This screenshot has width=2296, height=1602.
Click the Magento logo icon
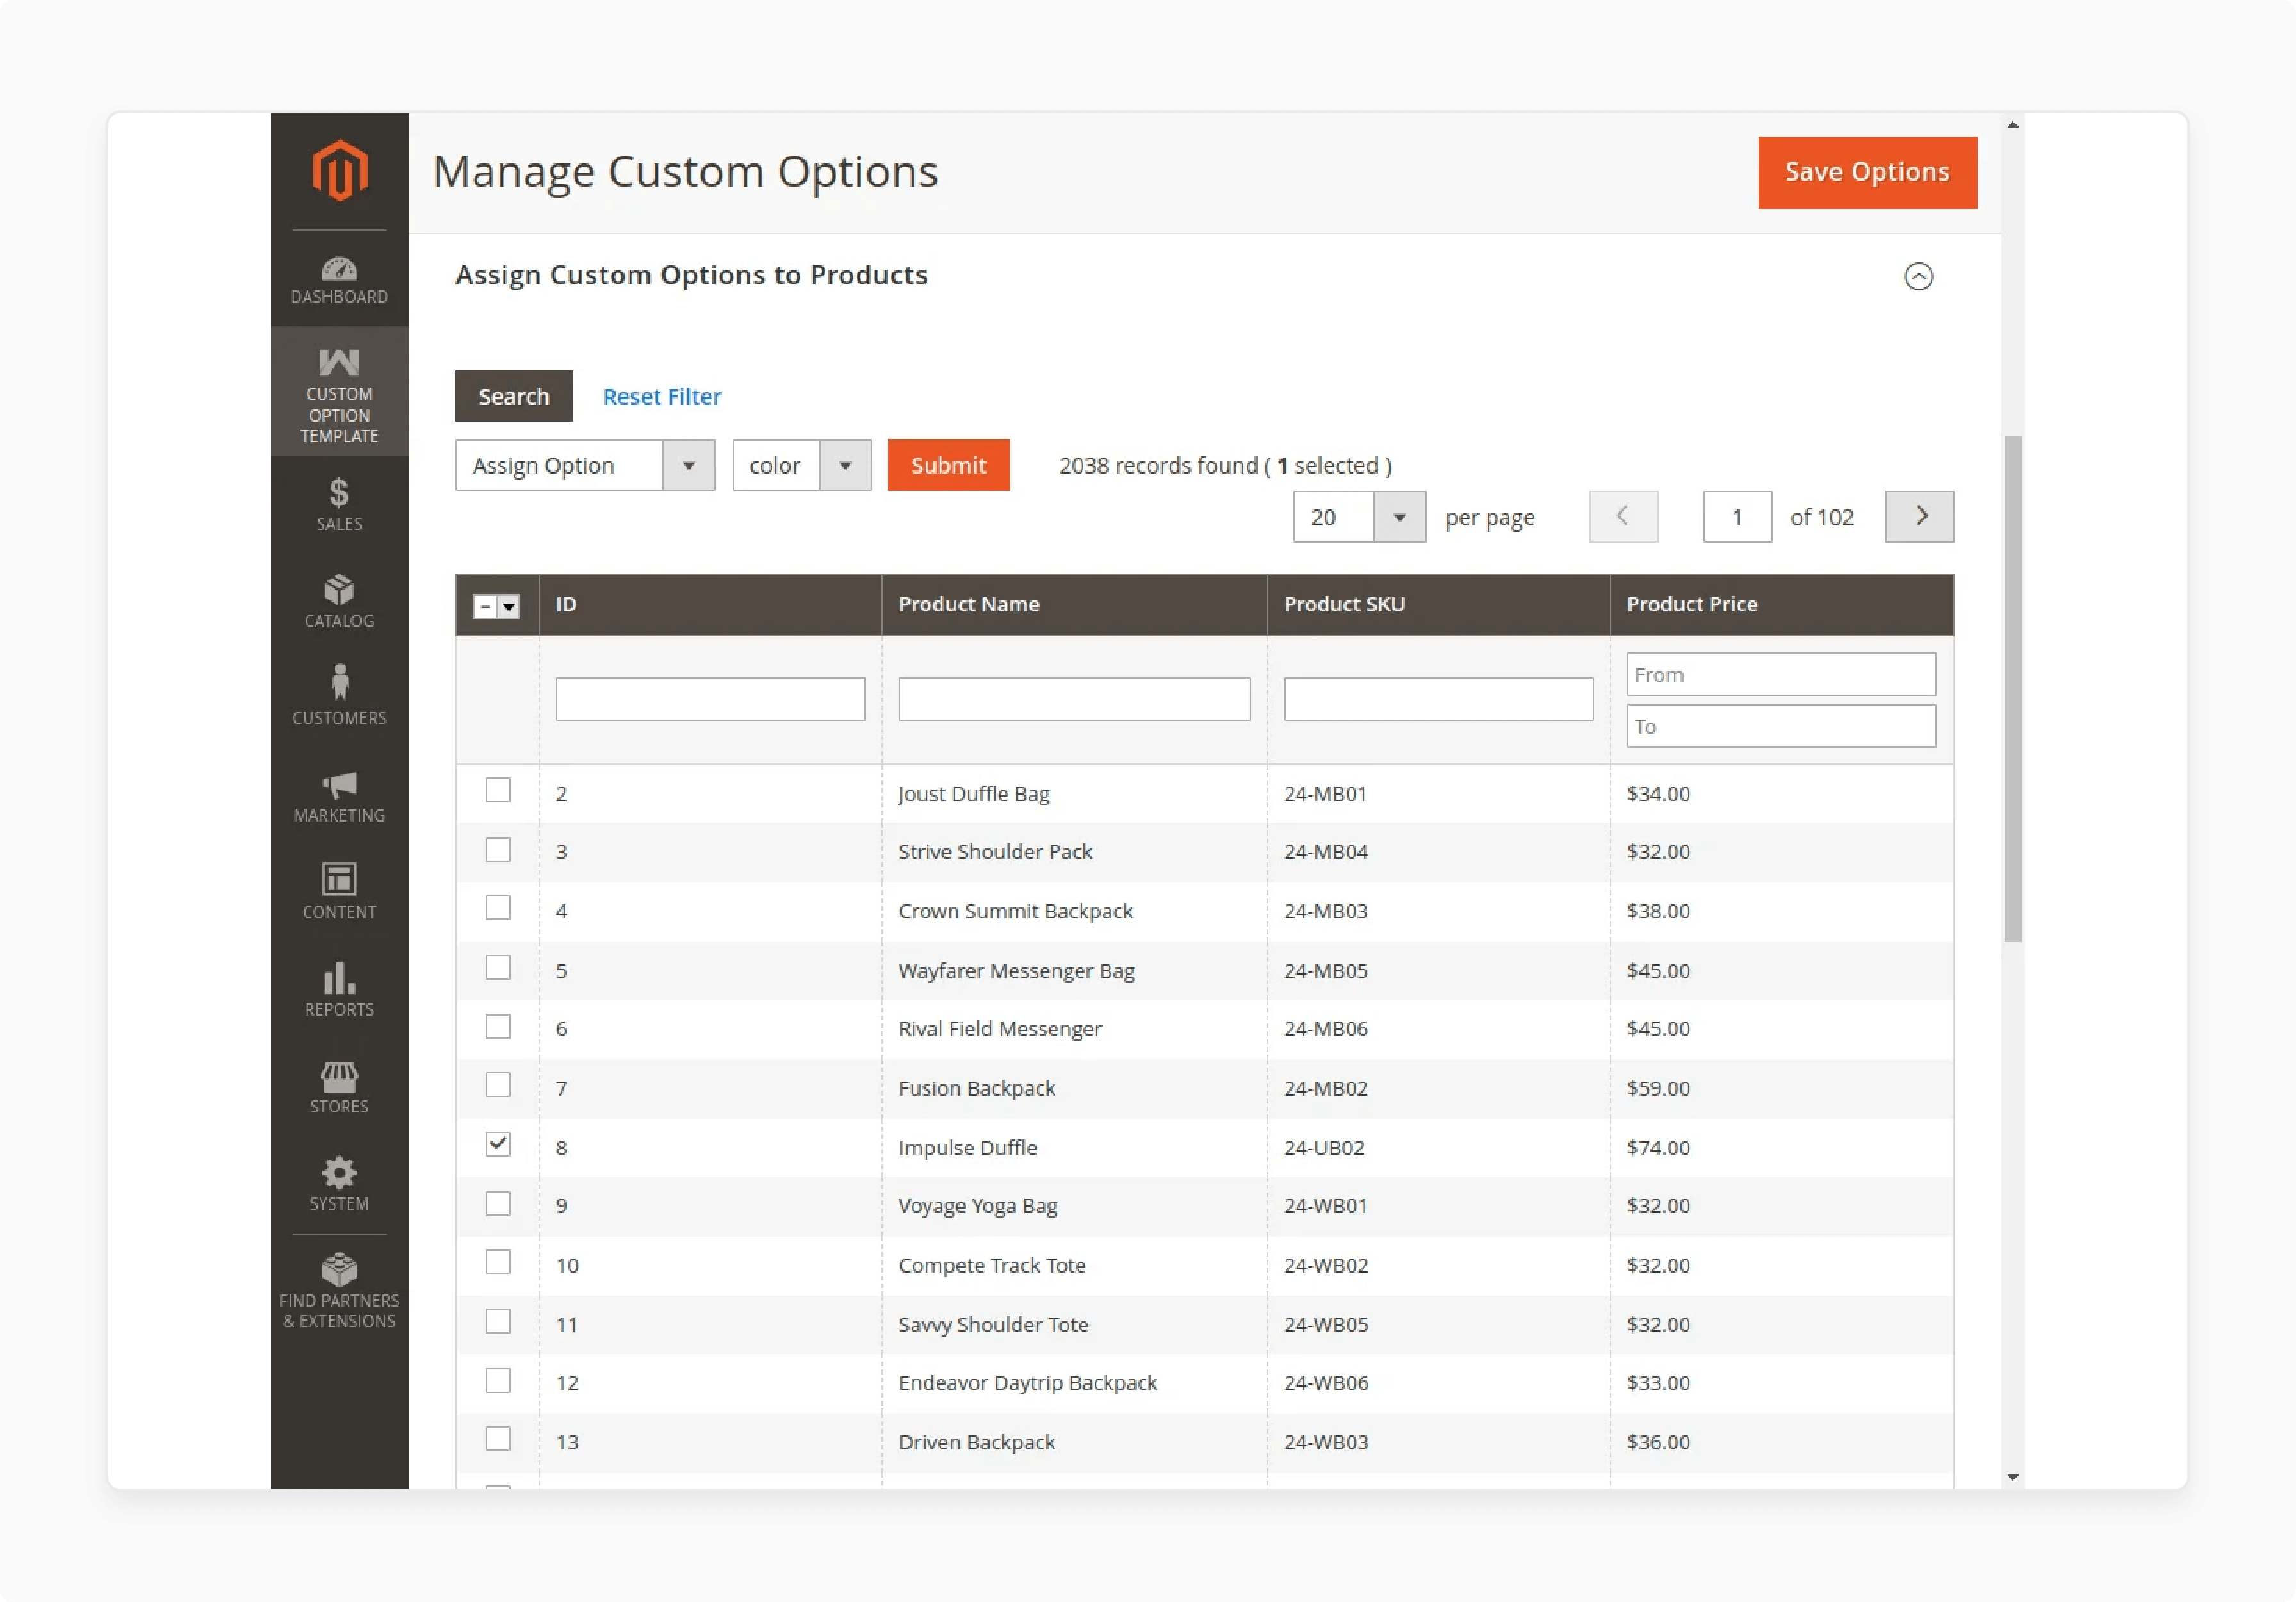[339, 171]
